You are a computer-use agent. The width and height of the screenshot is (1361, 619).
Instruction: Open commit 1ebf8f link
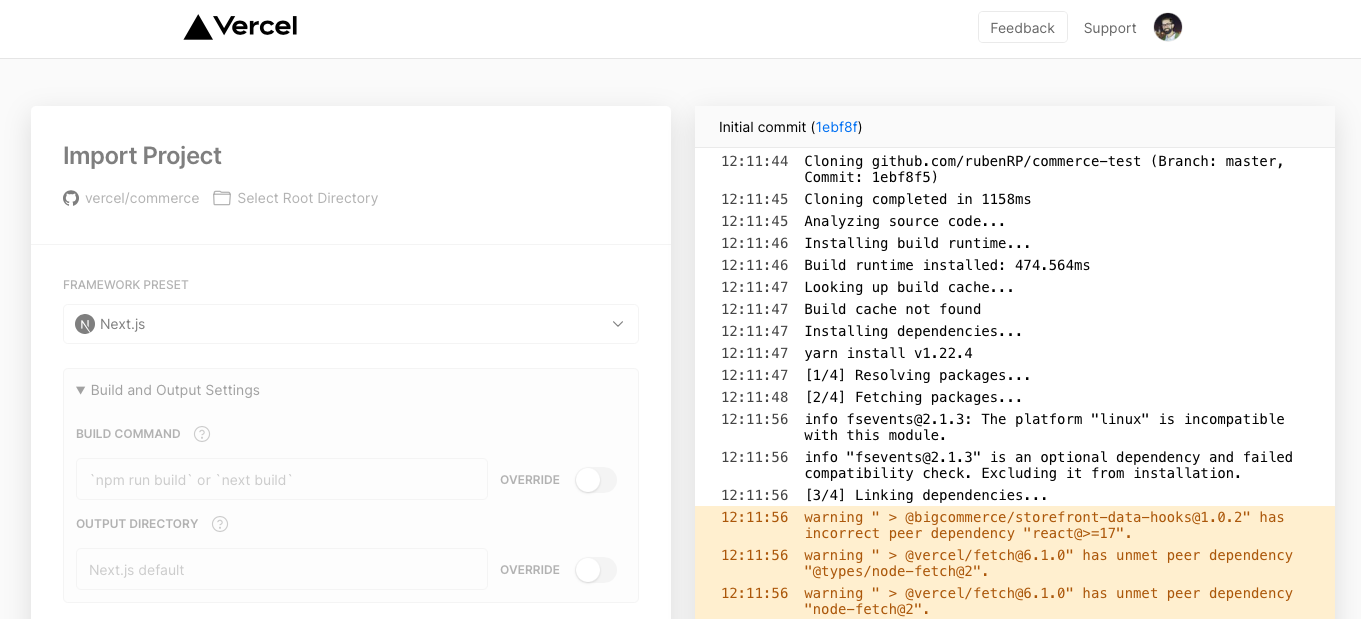pyautogui.click(x=837, y=127)
